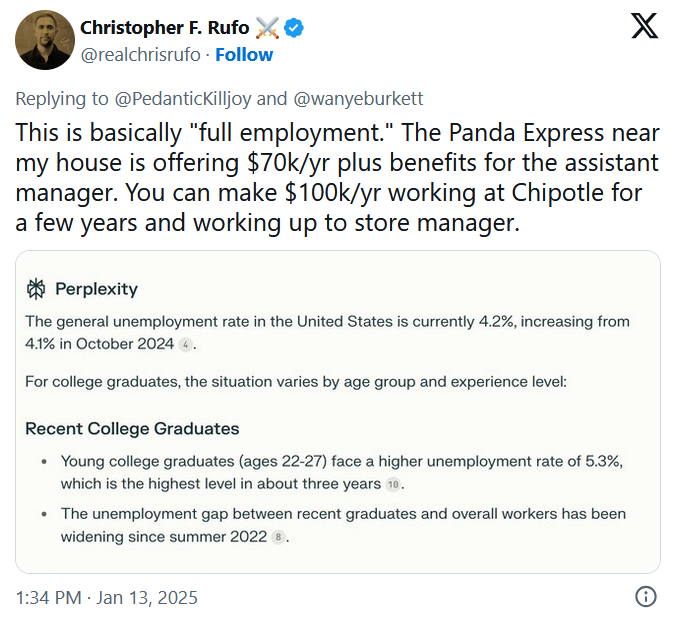Visit the @wanyeburkett mention
This screenshot has height=617, width=676.
pyautogui.click(x=358, y=99)
